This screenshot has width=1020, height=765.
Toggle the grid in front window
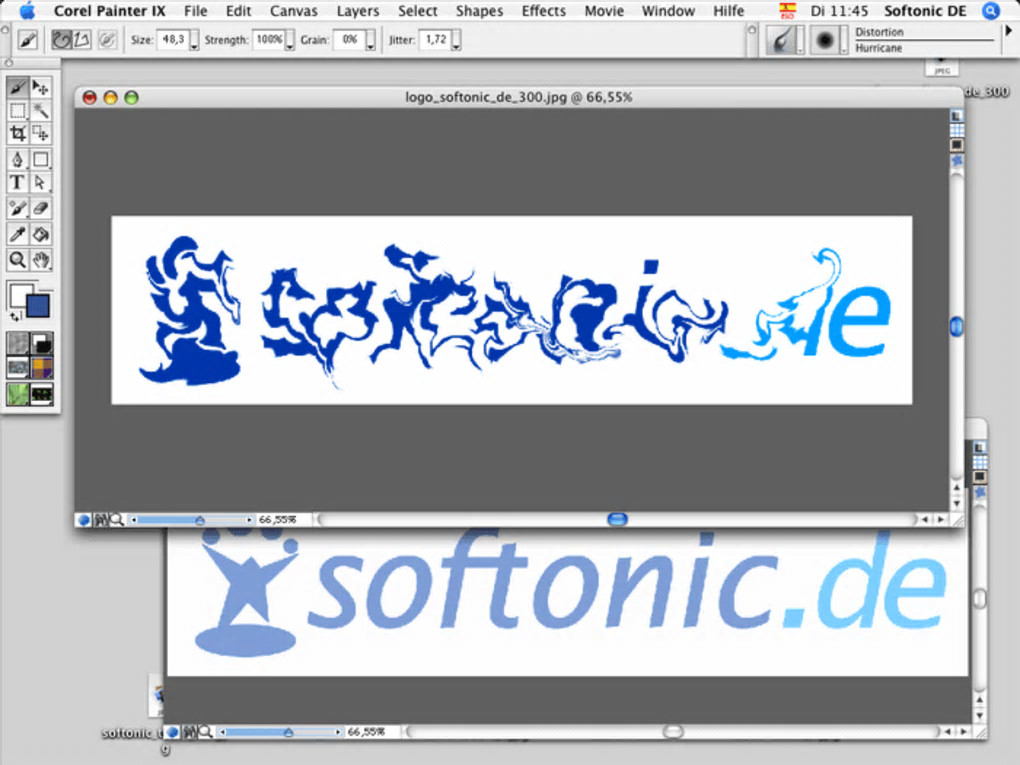(956, 130)
